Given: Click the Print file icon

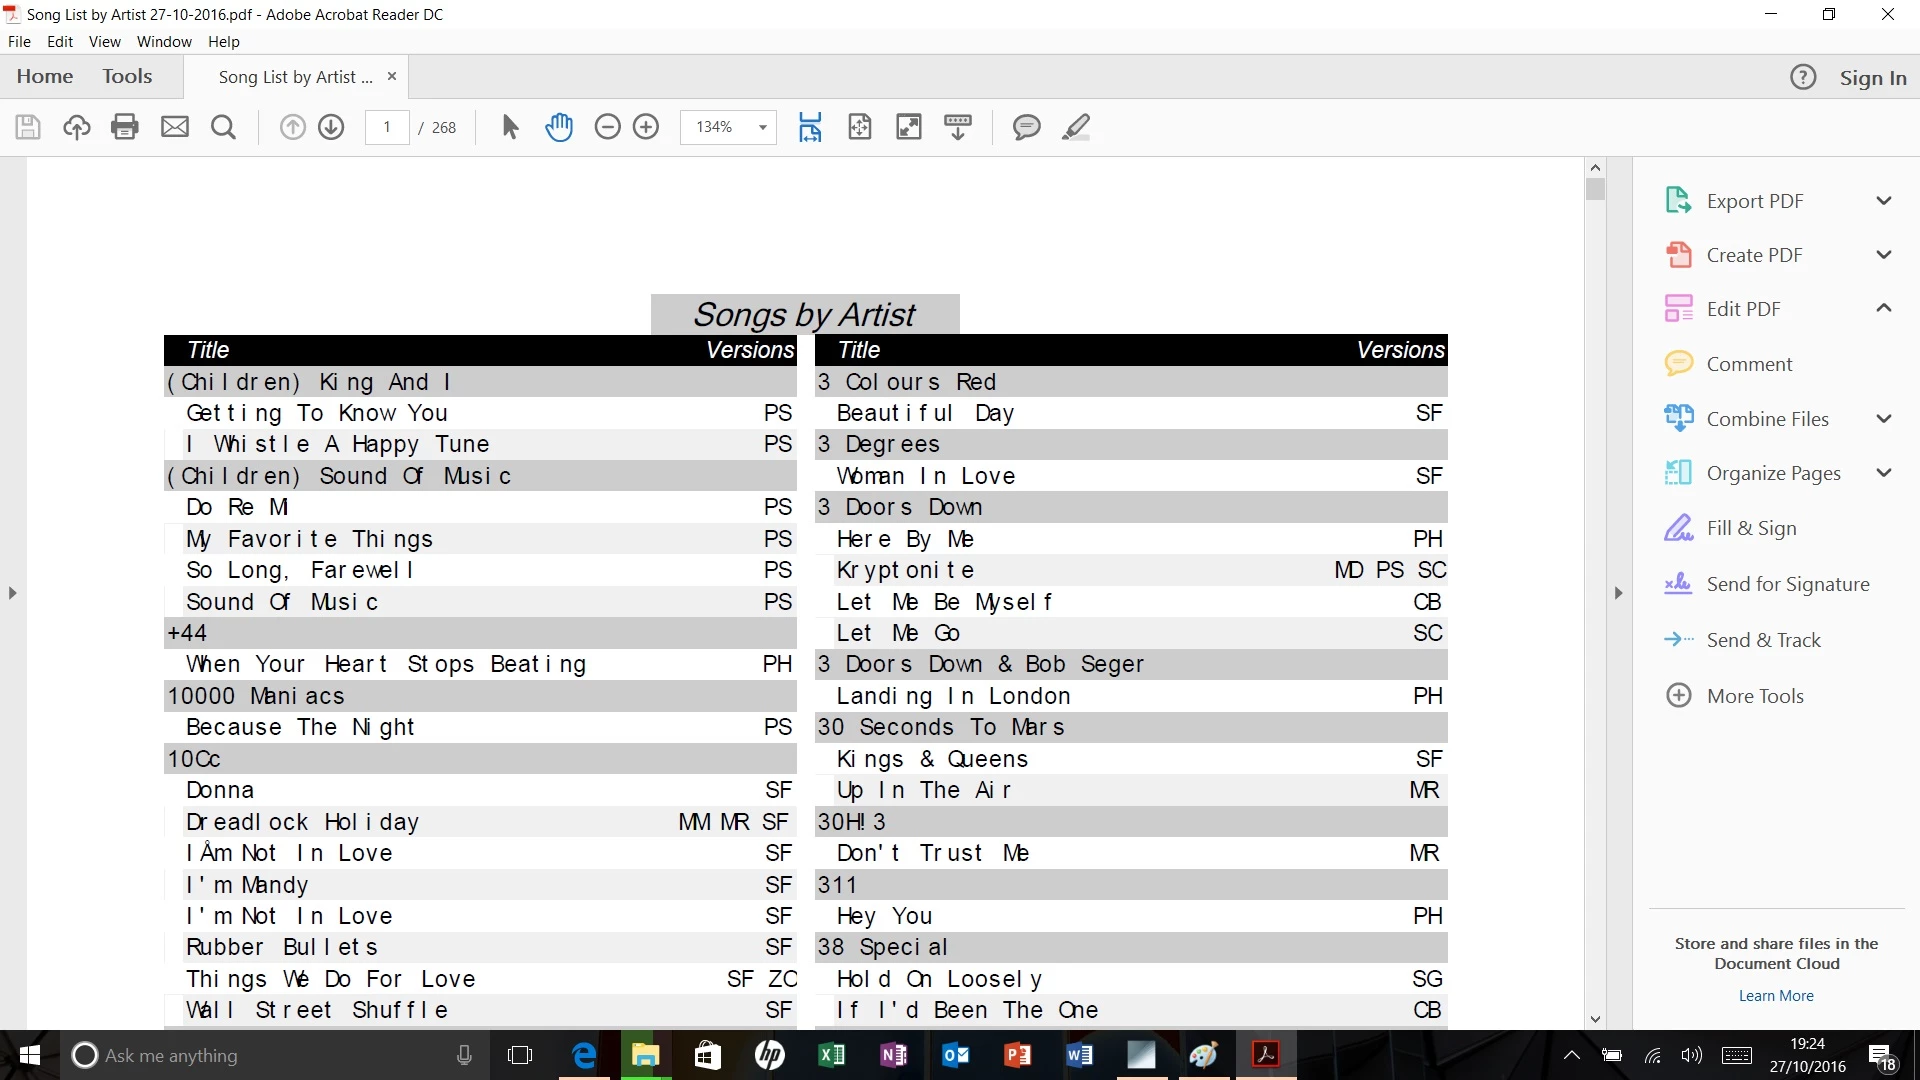Looking at the screenshot, I should pos(125,127).
